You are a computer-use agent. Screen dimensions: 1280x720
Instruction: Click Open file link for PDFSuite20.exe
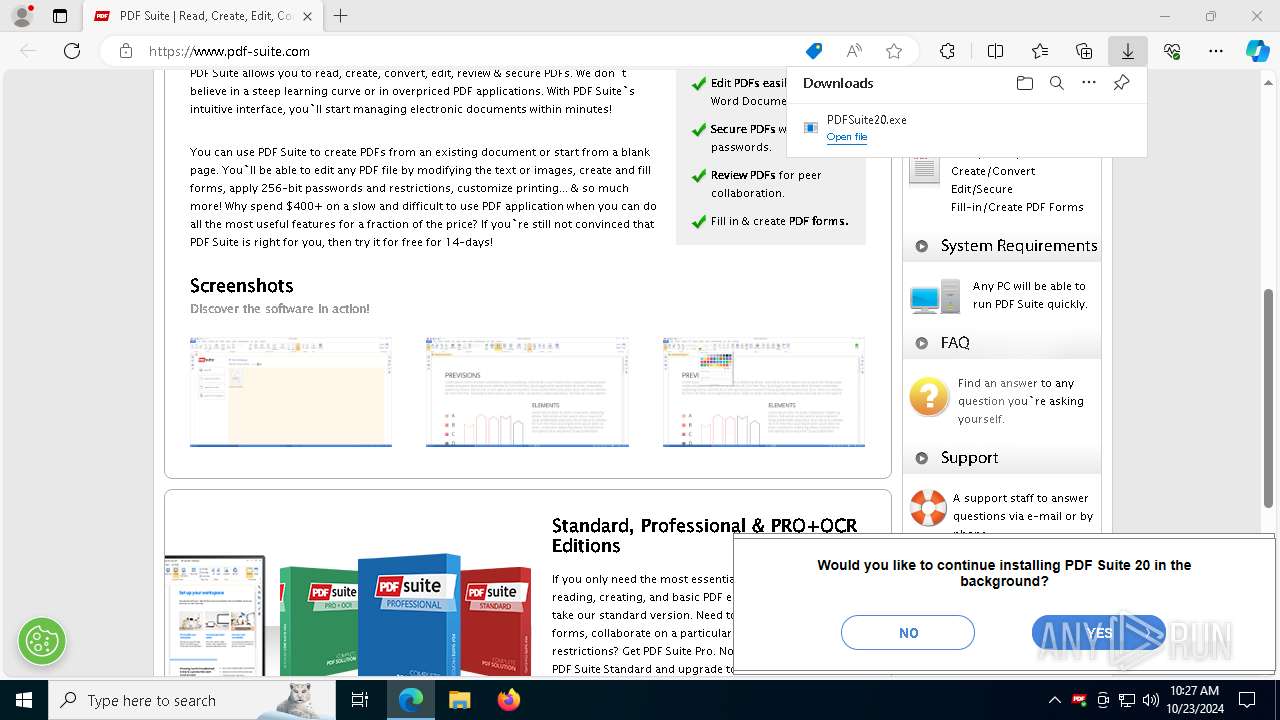(847, 137)
